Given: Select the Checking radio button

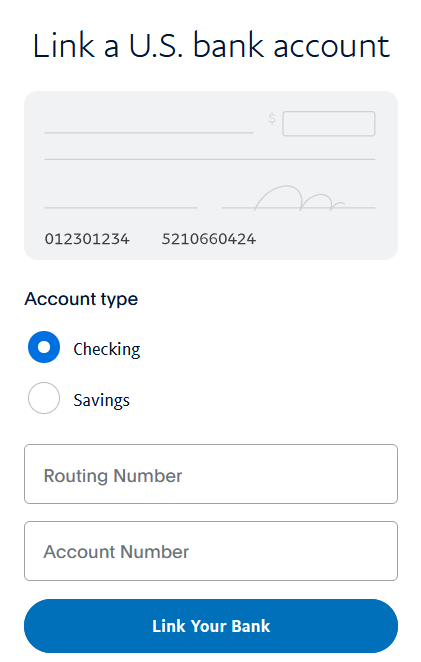Looking at the screenshot, I should click(44, 347).
